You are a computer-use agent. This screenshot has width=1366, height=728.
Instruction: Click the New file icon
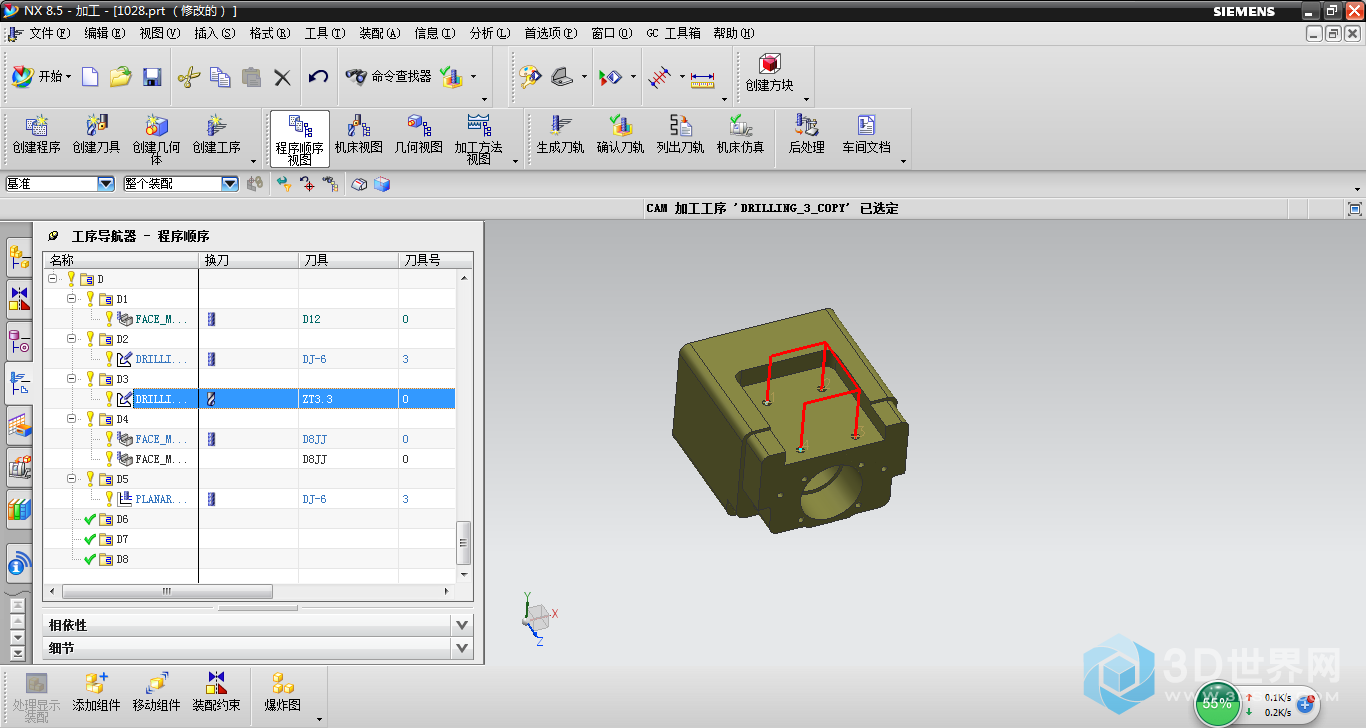pos(90,77)
